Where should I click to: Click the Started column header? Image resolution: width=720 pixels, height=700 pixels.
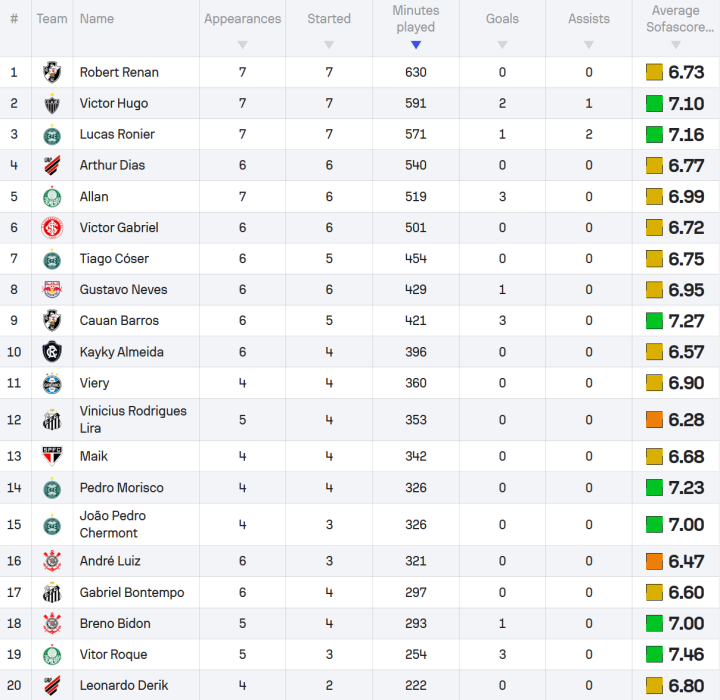[x=329, y=19]
